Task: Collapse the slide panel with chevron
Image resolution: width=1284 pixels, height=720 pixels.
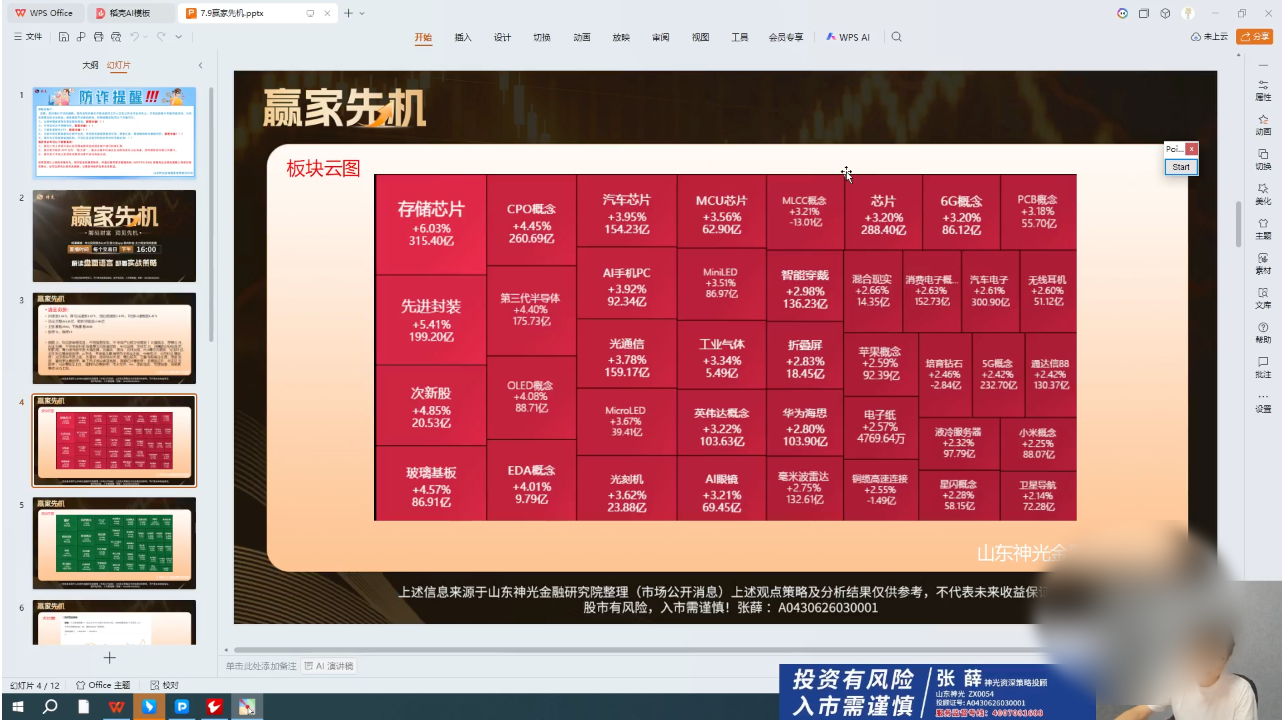Action: click(200, 65)
